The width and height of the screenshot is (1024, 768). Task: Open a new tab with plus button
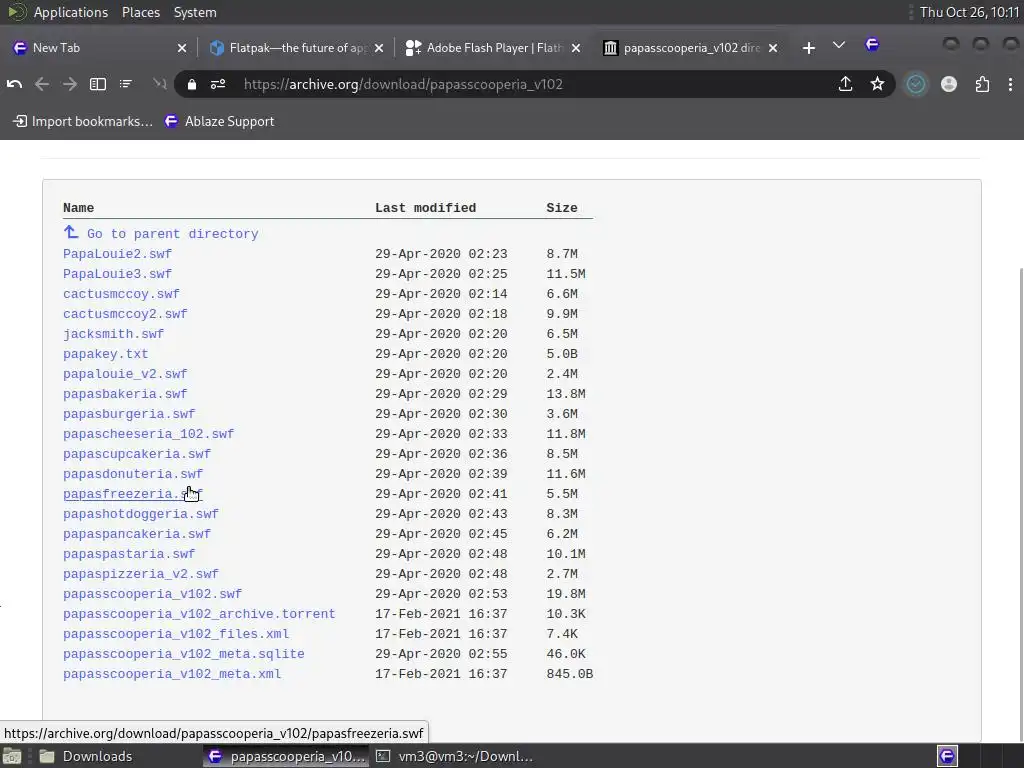808,48
